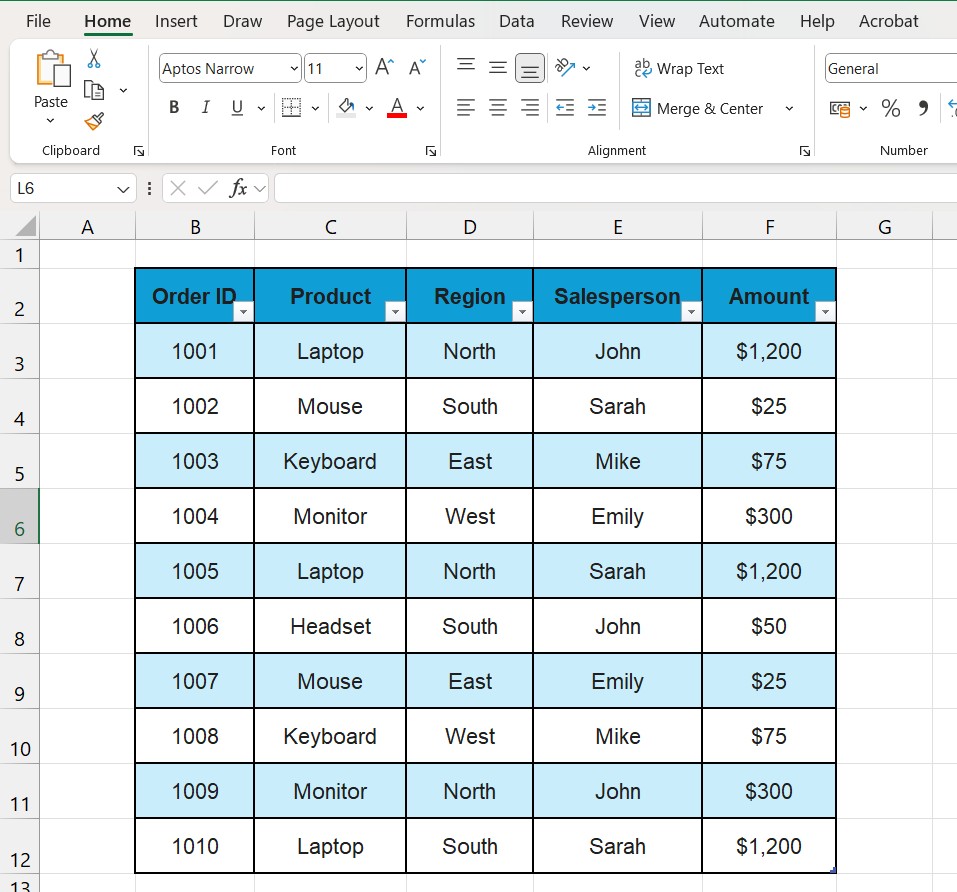This screenshot has height=892, width=957.
Task: Click the Cut scissors icon
Action: click(x=94, y=59)
